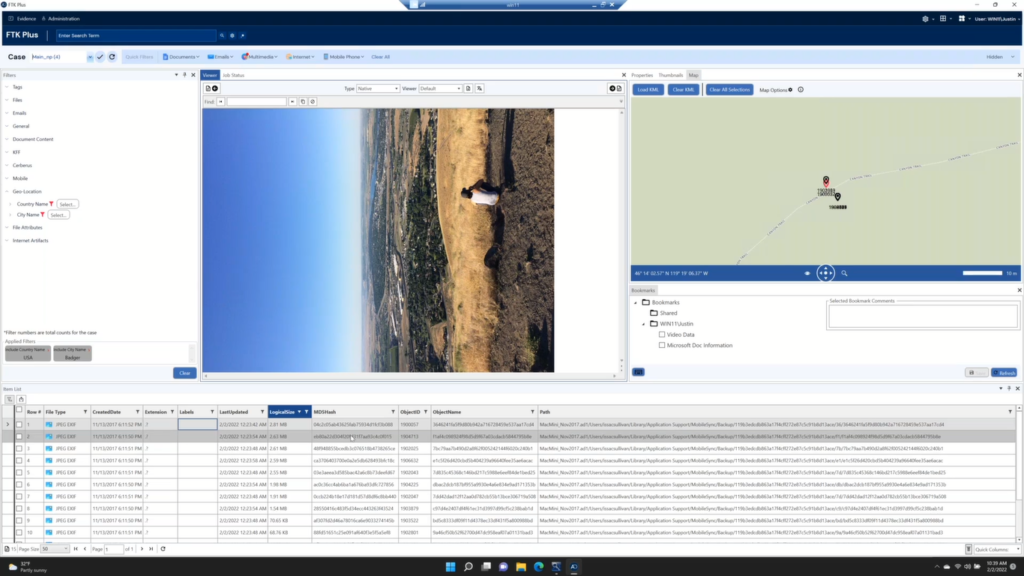Open File Explorer from taskbar
This screenshot has width=1024, height=576.
pyautogui.click(x=521, y=567)
